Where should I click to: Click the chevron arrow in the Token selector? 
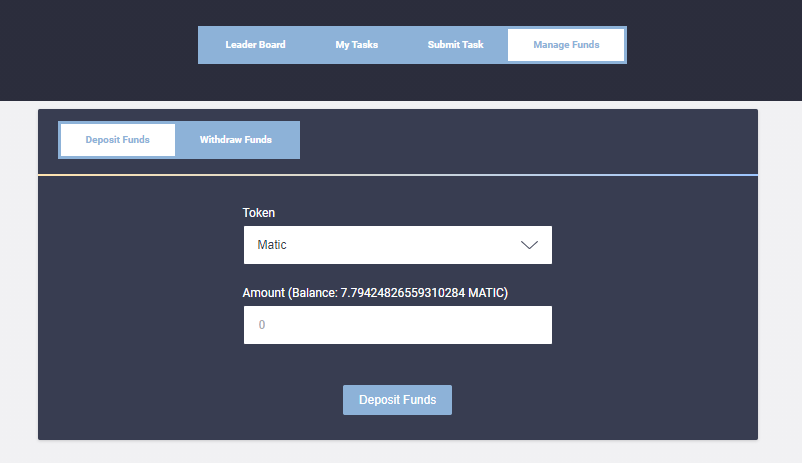(x=529, y=245)
